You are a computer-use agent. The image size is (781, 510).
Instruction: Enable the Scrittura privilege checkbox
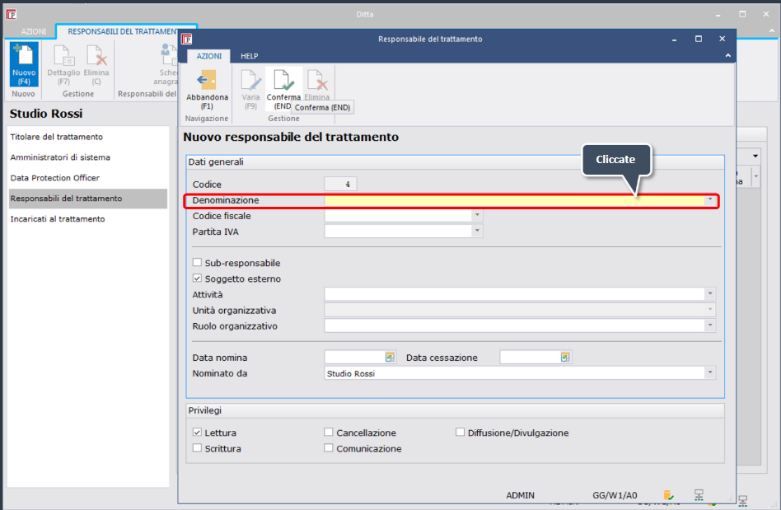coord(197,448)
